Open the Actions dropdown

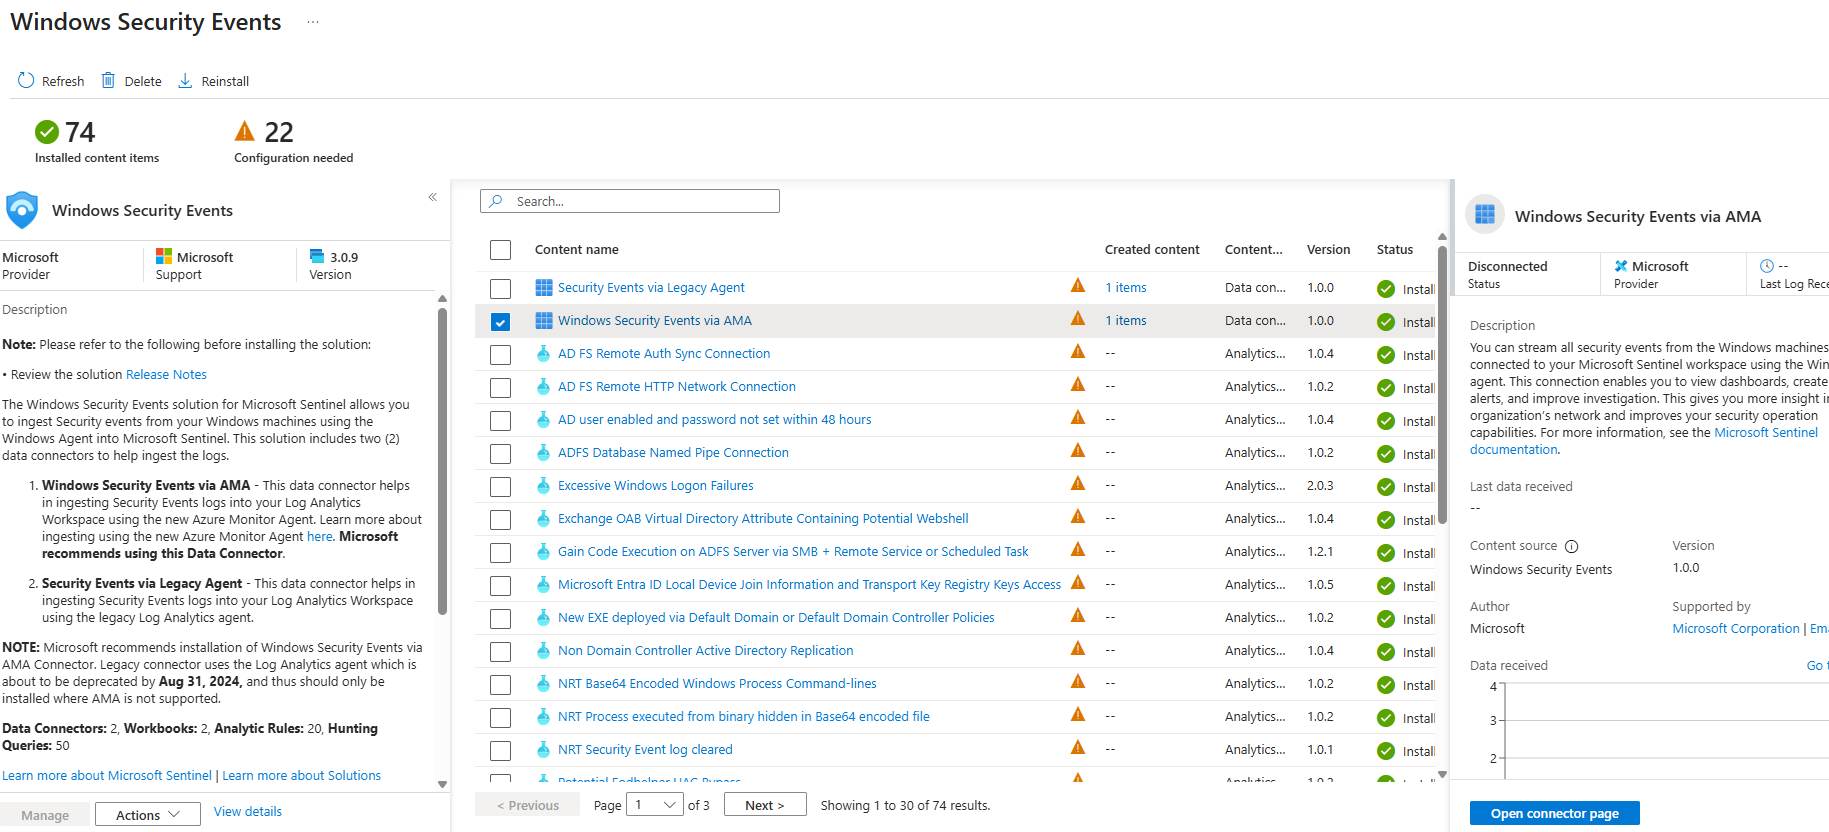(x=147, y=815)
